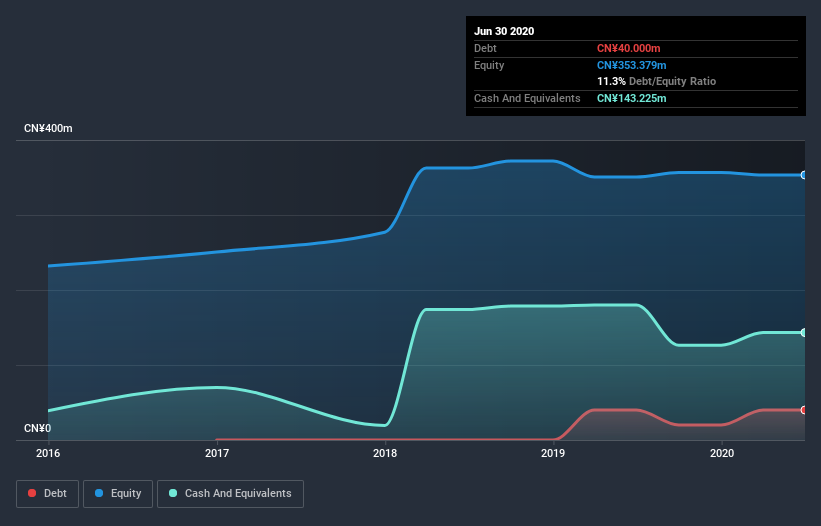This screenshot has height=526, width=821.
Task: Click the 2019 x-axis label
Action: coord(553,453)
